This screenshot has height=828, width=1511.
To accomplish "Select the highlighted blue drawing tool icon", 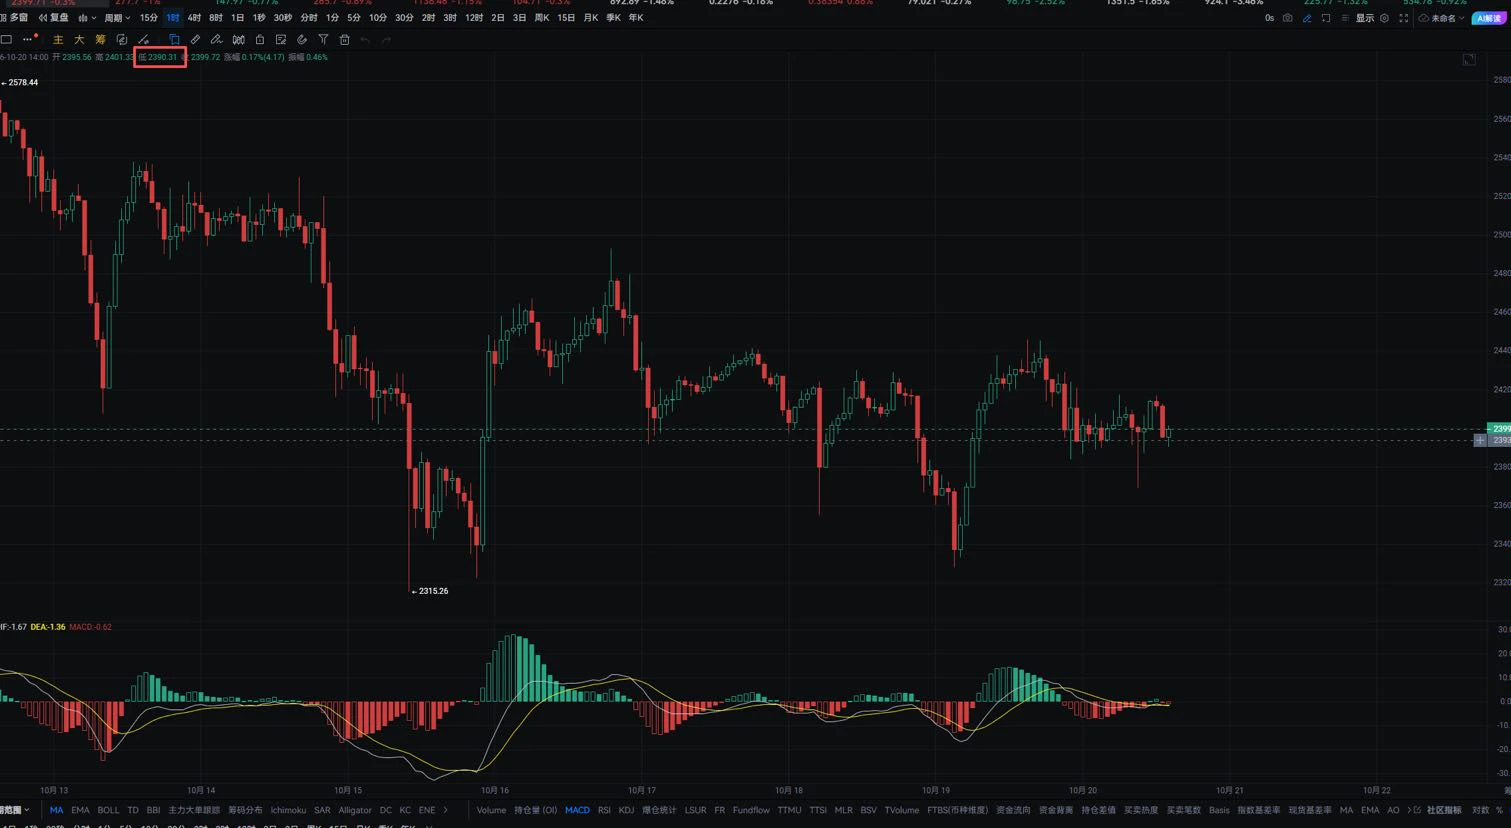I will coord(174,40).
